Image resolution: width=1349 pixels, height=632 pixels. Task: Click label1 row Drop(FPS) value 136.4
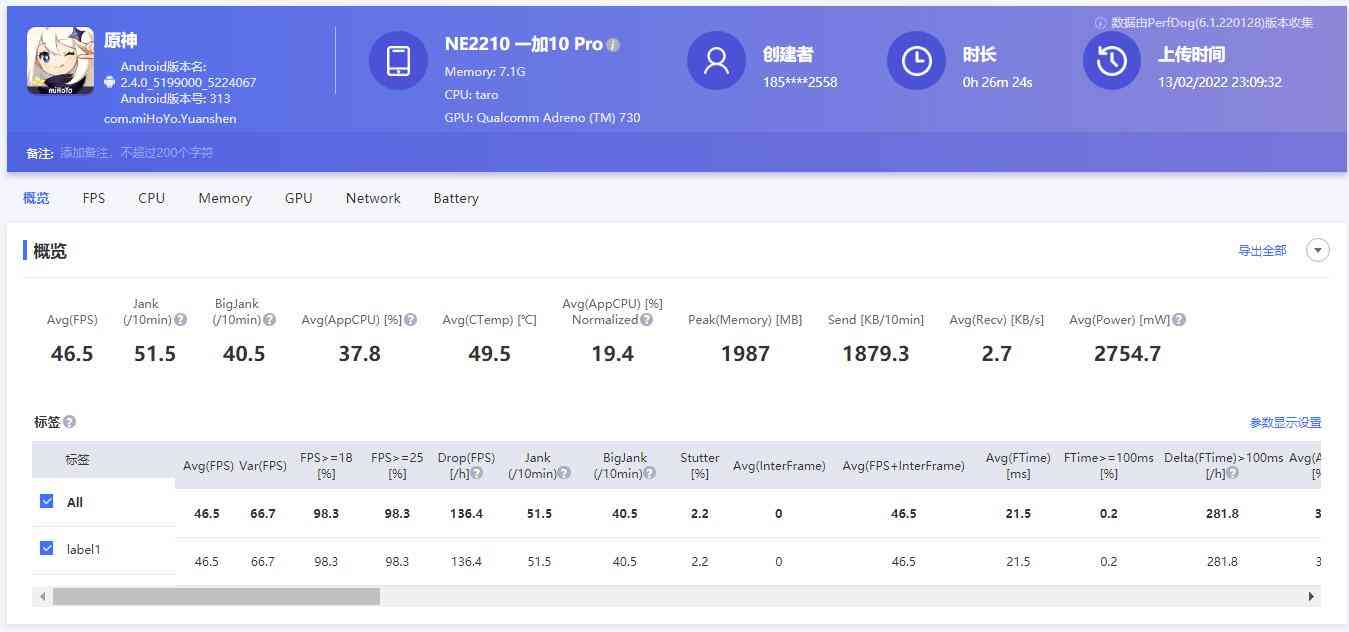(x=467, y=561)
